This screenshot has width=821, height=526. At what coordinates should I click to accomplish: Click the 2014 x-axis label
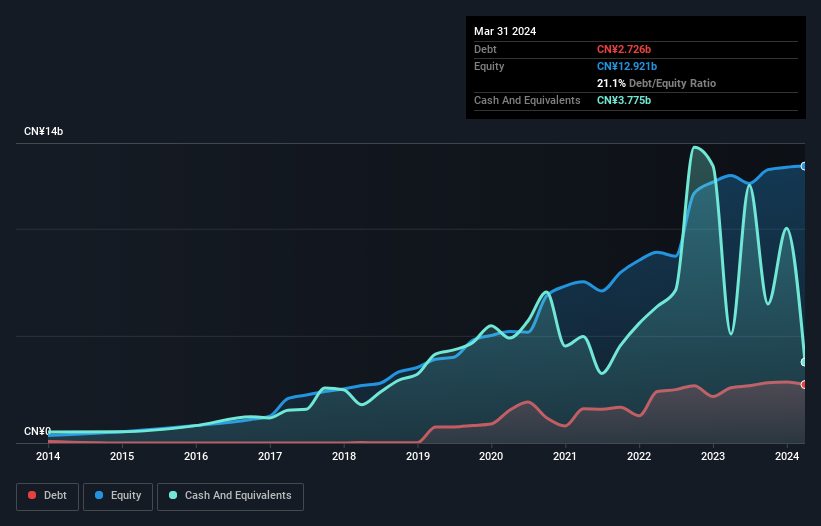(48, 456)
